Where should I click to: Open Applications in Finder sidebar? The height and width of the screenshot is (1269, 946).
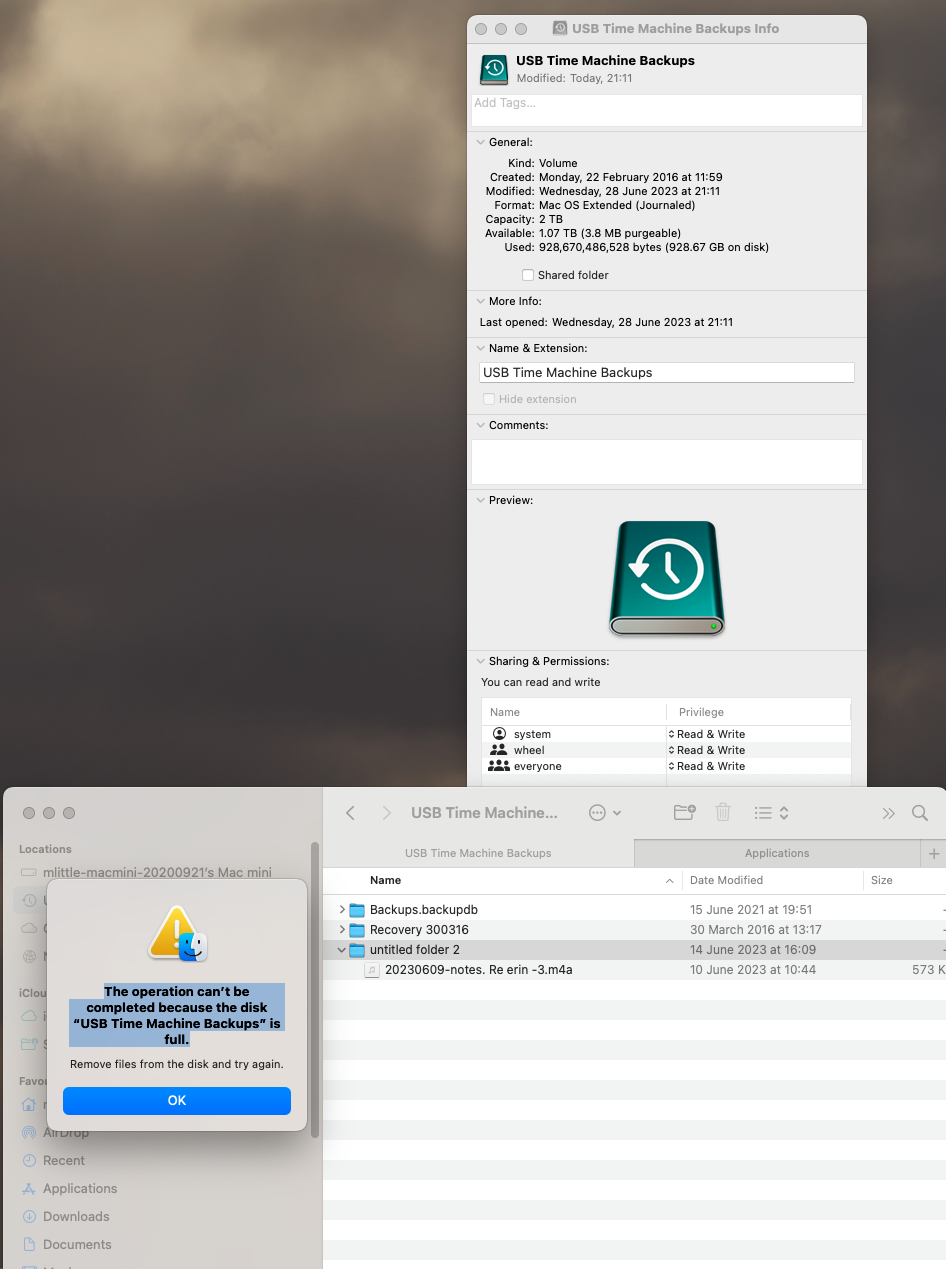point(80,1188)
